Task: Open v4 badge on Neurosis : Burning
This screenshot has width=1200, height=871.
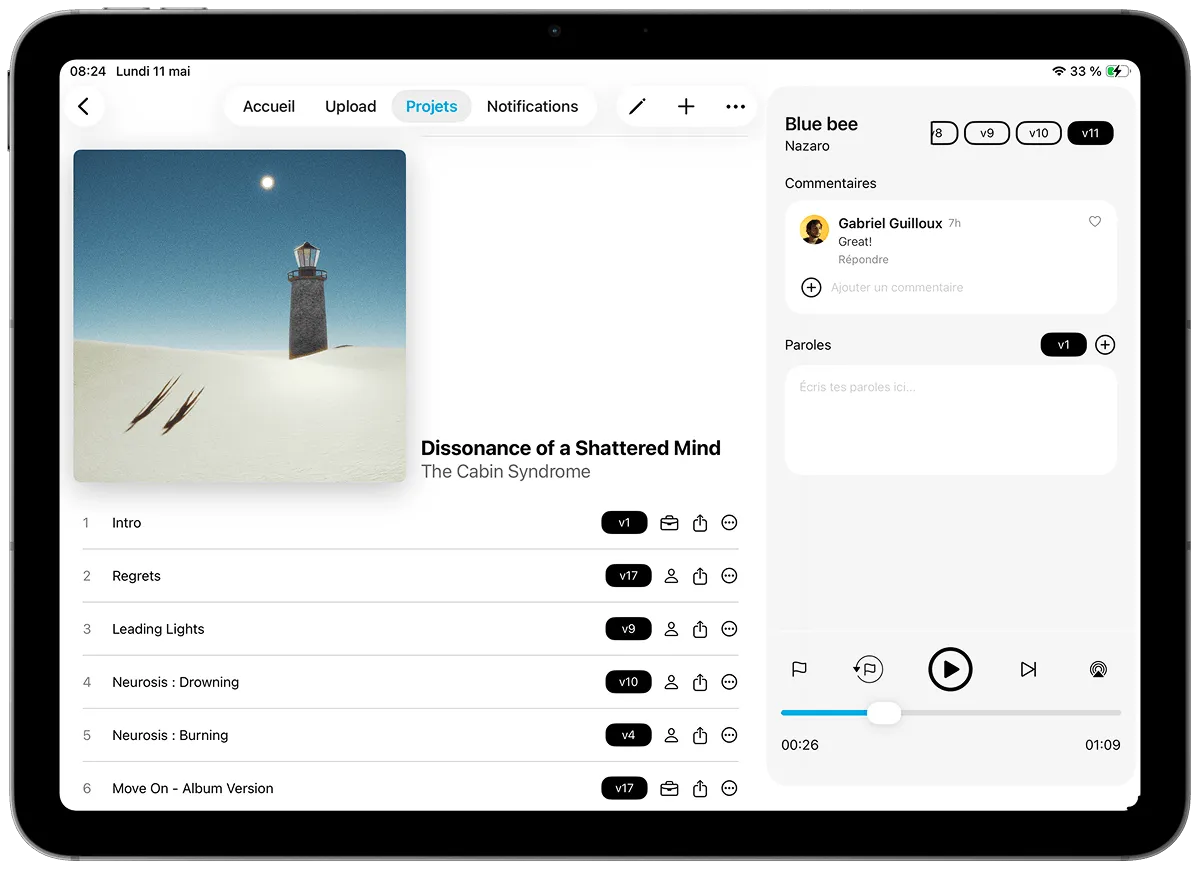Action: point(628,735)
